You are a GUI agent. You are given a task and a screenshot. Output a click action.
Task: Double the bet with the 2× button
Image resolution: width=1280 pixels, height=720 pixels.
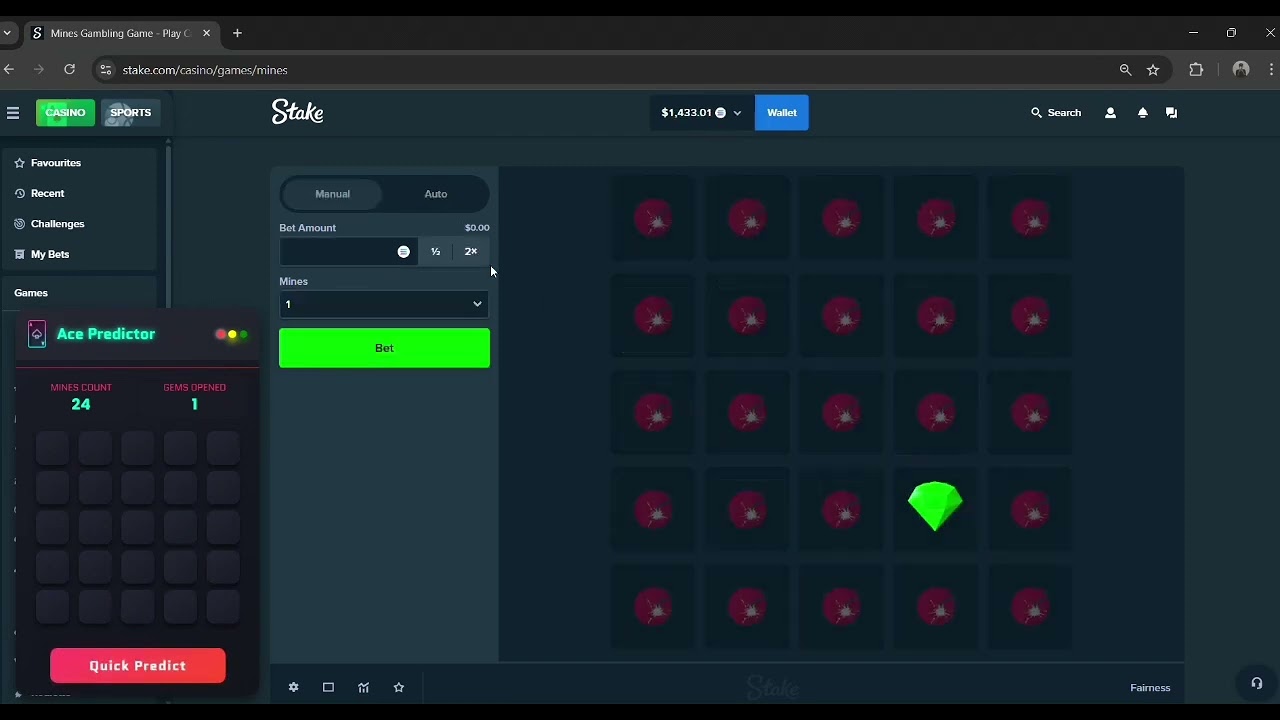click(x=471, y=252)
